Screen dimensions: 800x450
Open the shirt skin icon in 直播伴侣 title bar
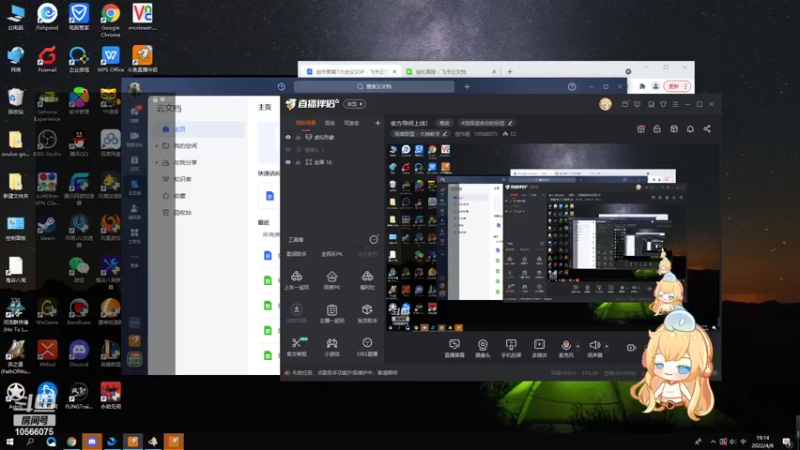pos(663,104)
